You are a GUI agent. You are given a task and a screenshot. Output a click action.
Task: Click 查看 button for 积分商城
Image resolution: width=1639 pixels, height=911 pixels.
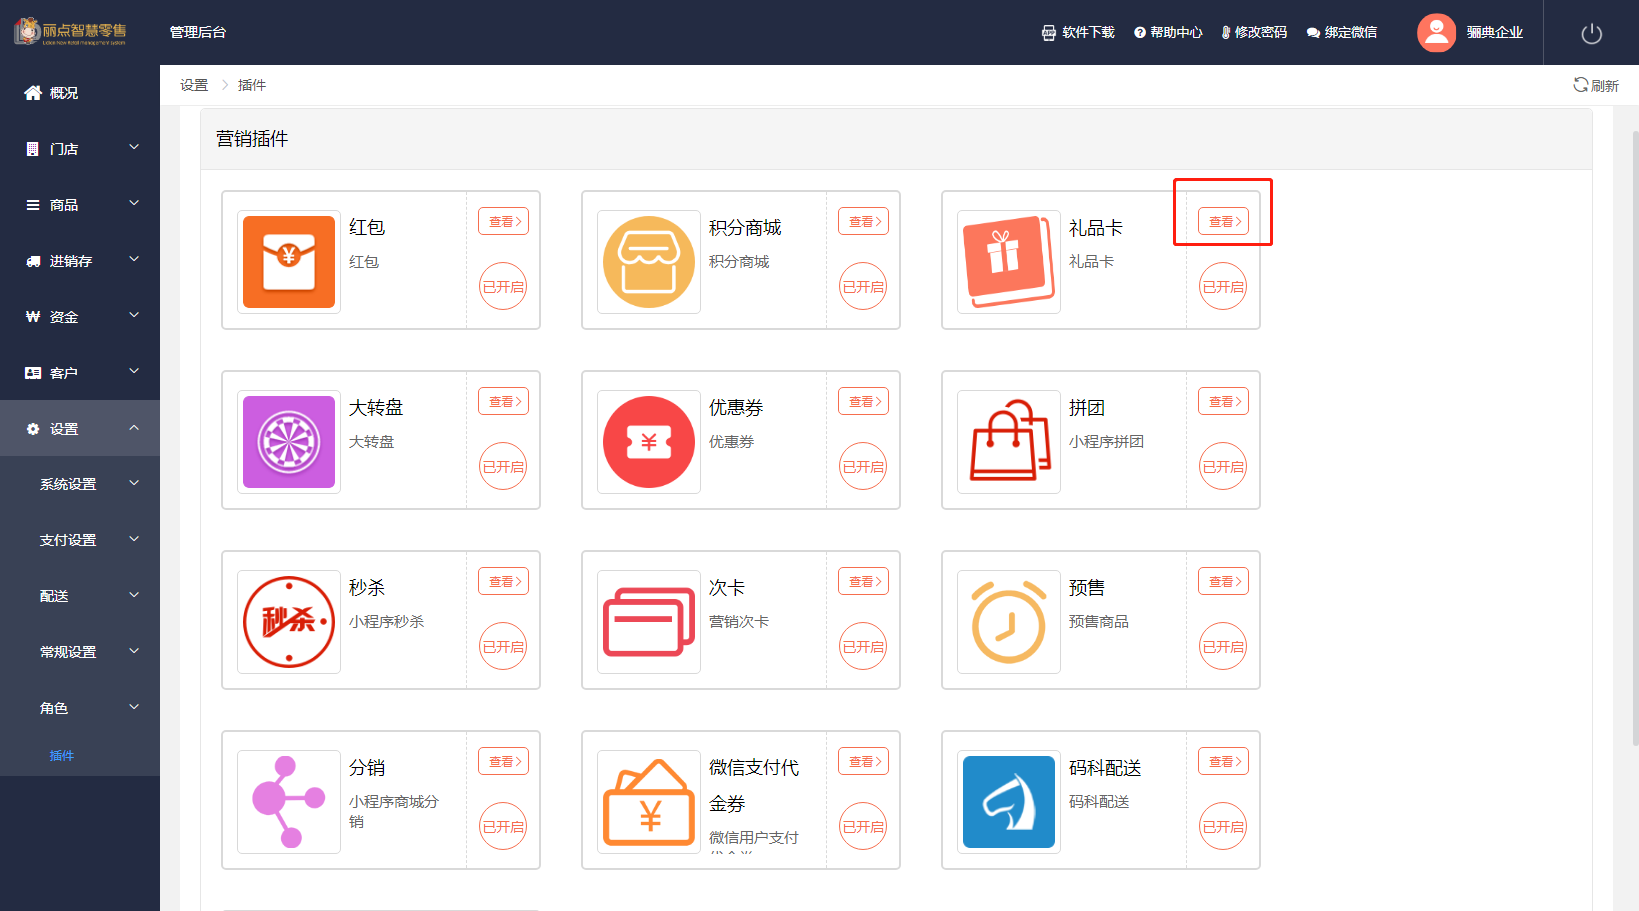[x=863, y=222]
